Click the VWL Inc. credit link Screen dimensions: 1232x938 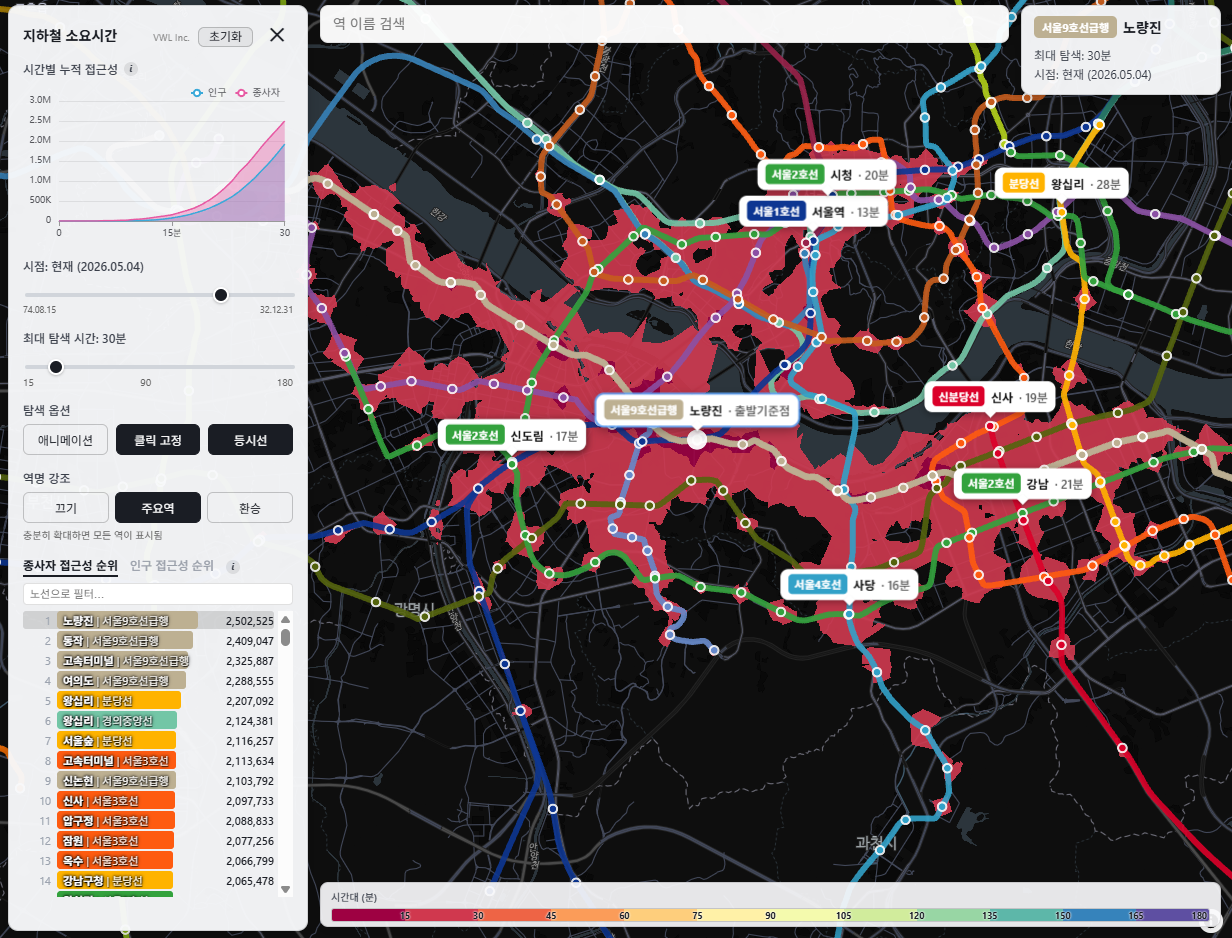click(171, 37)
